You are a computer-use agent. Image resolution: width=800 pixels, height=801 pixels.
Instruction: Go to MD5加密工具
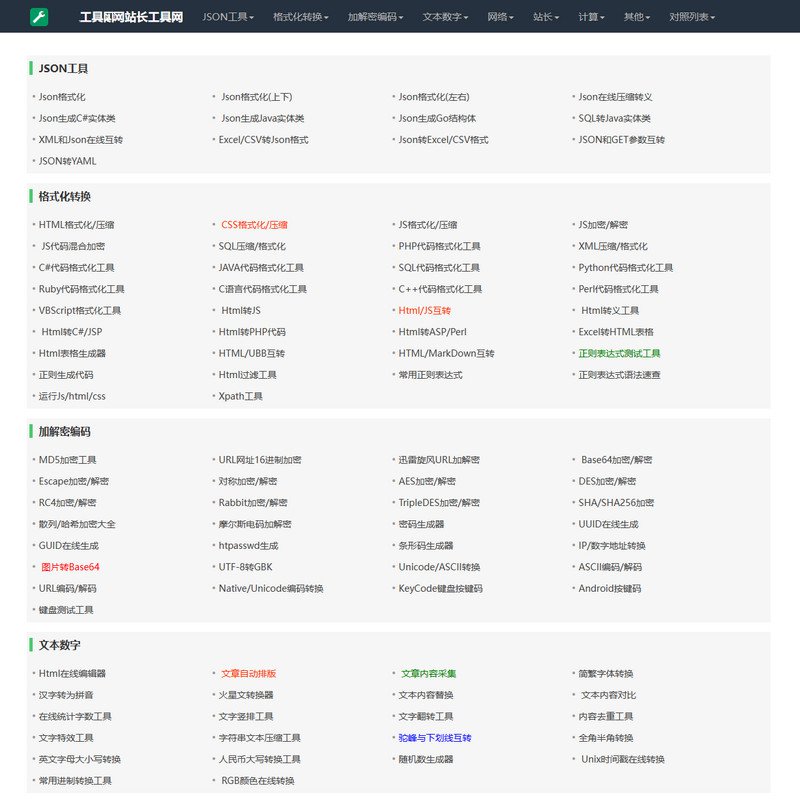[67, 460]
